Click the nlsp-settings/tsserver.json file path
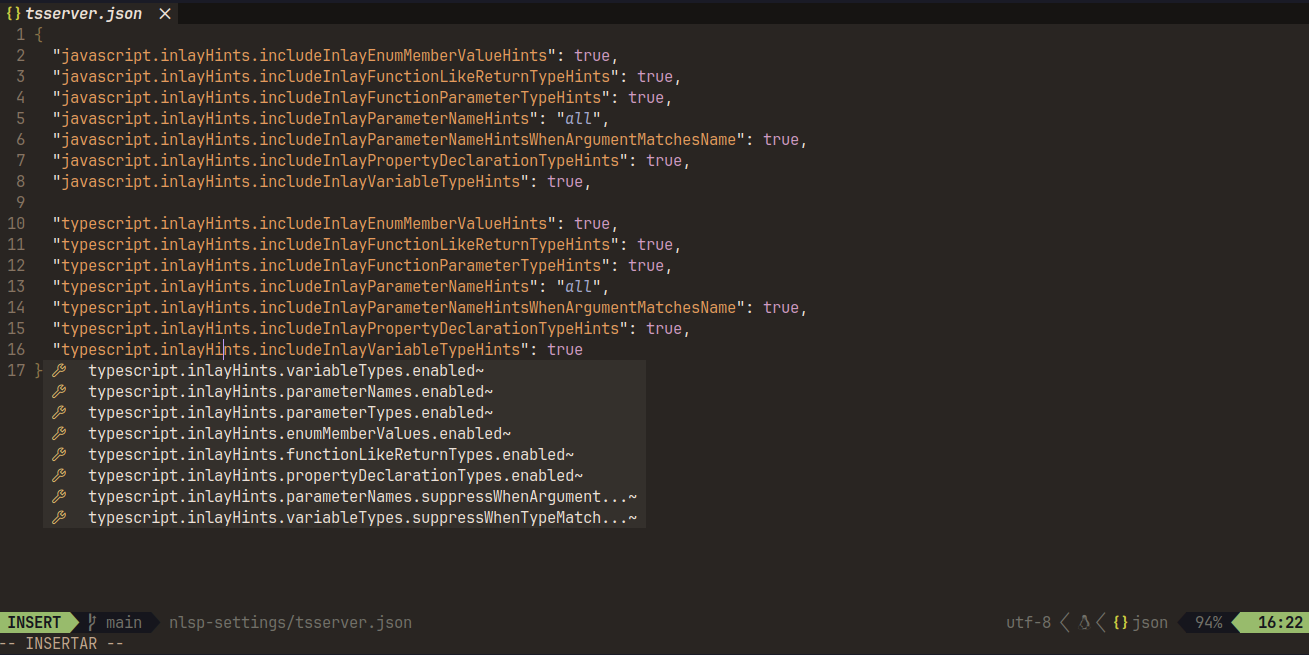Viewport: 1309px width, 655px height. coord(290,622)
